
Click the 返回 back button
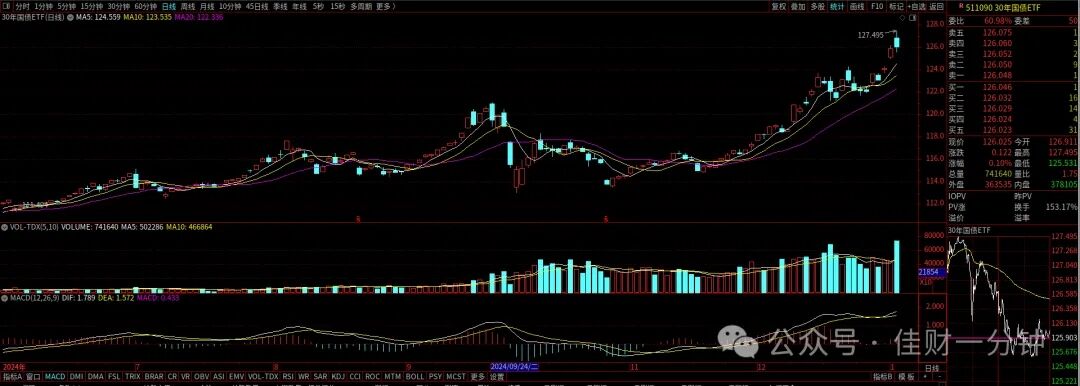click(936, 6)
